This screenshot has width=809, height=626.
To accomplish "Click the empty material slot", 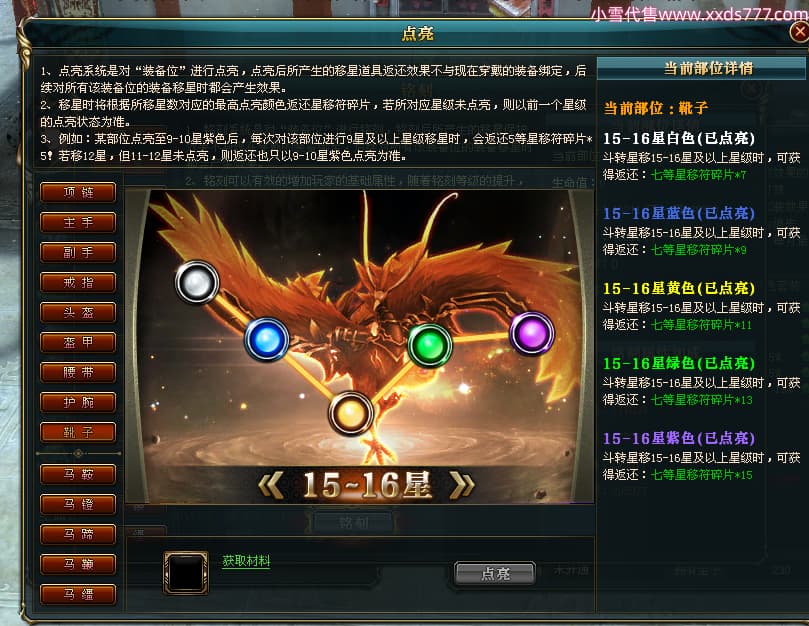I will (186, 572).
